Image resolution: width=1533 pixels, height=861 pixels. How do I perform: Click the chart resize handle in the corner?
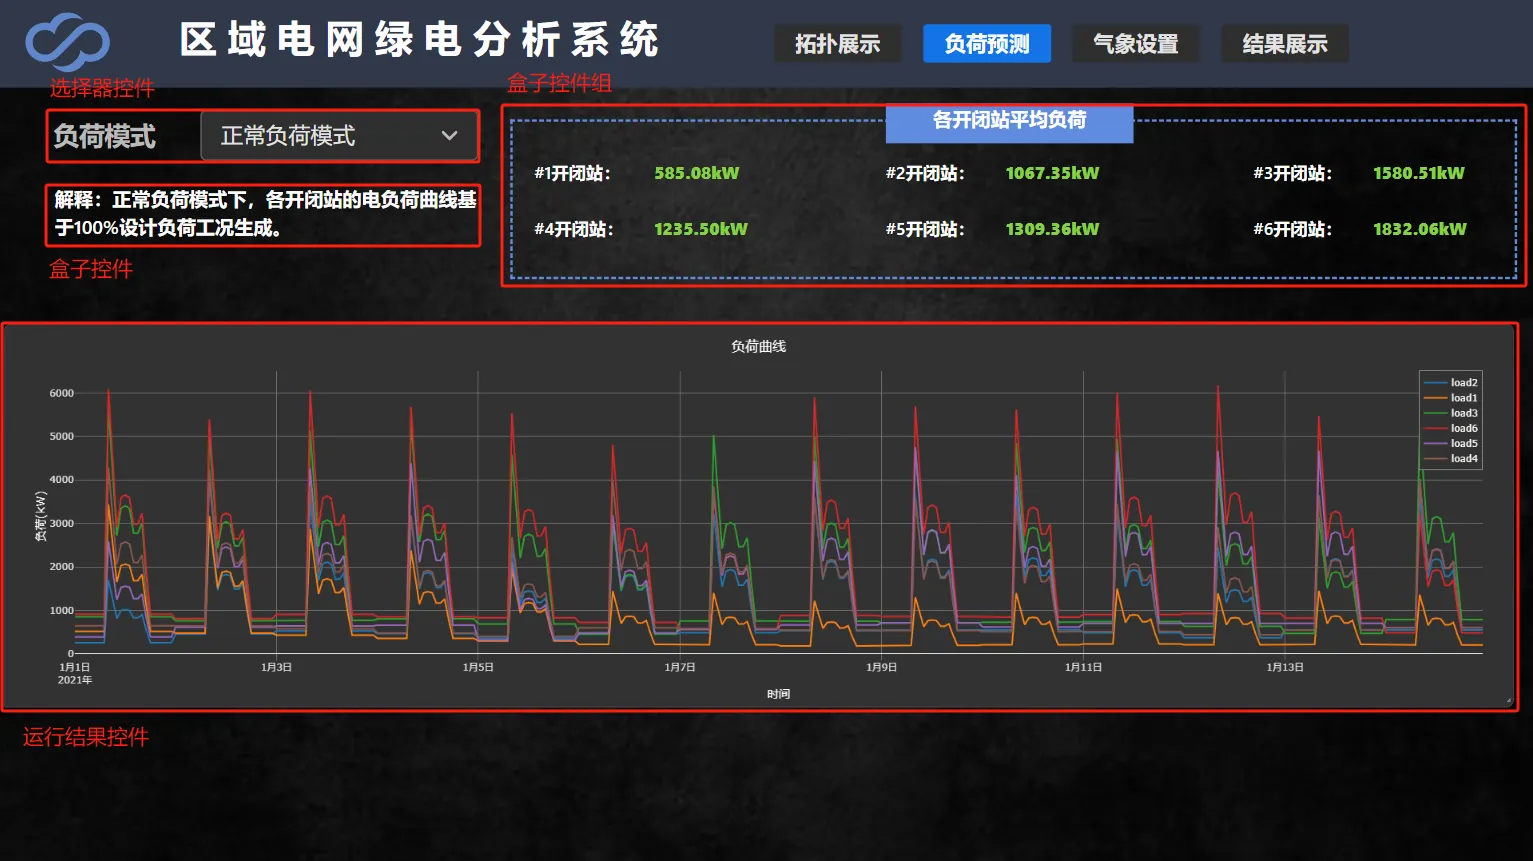tap(1508, 701)
